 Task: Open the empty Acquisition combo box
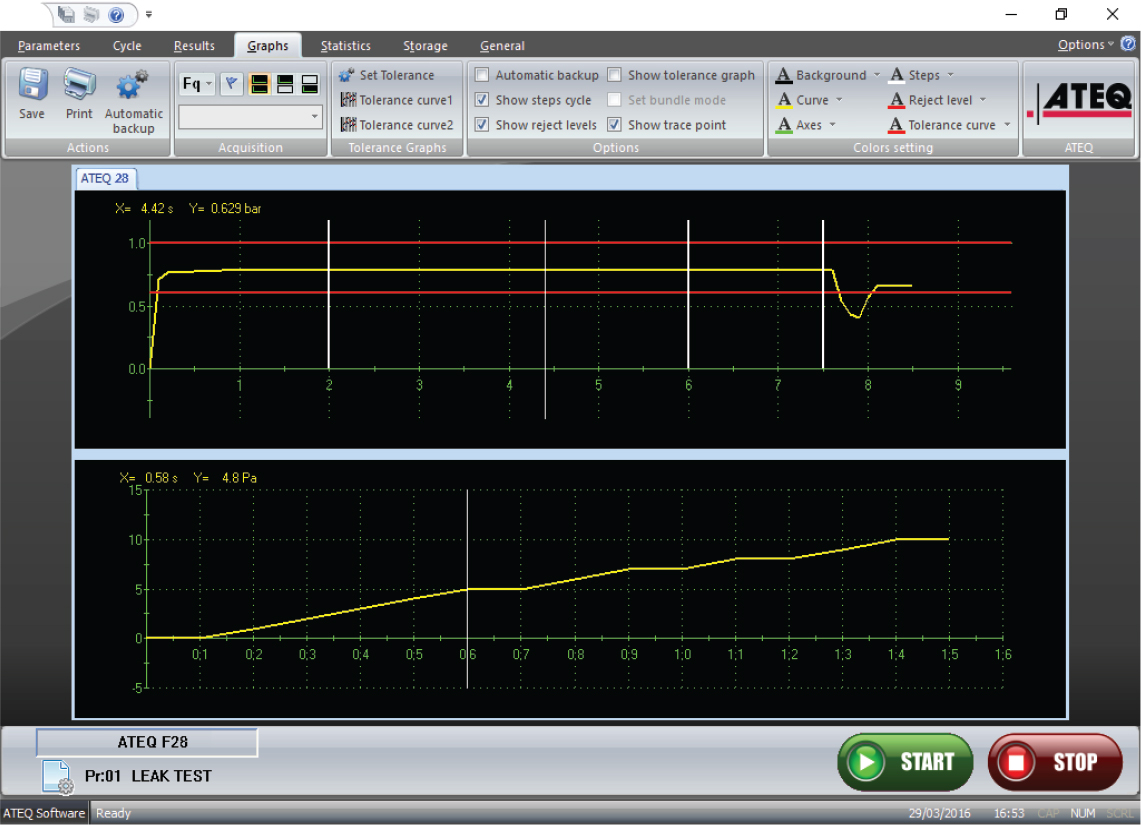point(250,117)
